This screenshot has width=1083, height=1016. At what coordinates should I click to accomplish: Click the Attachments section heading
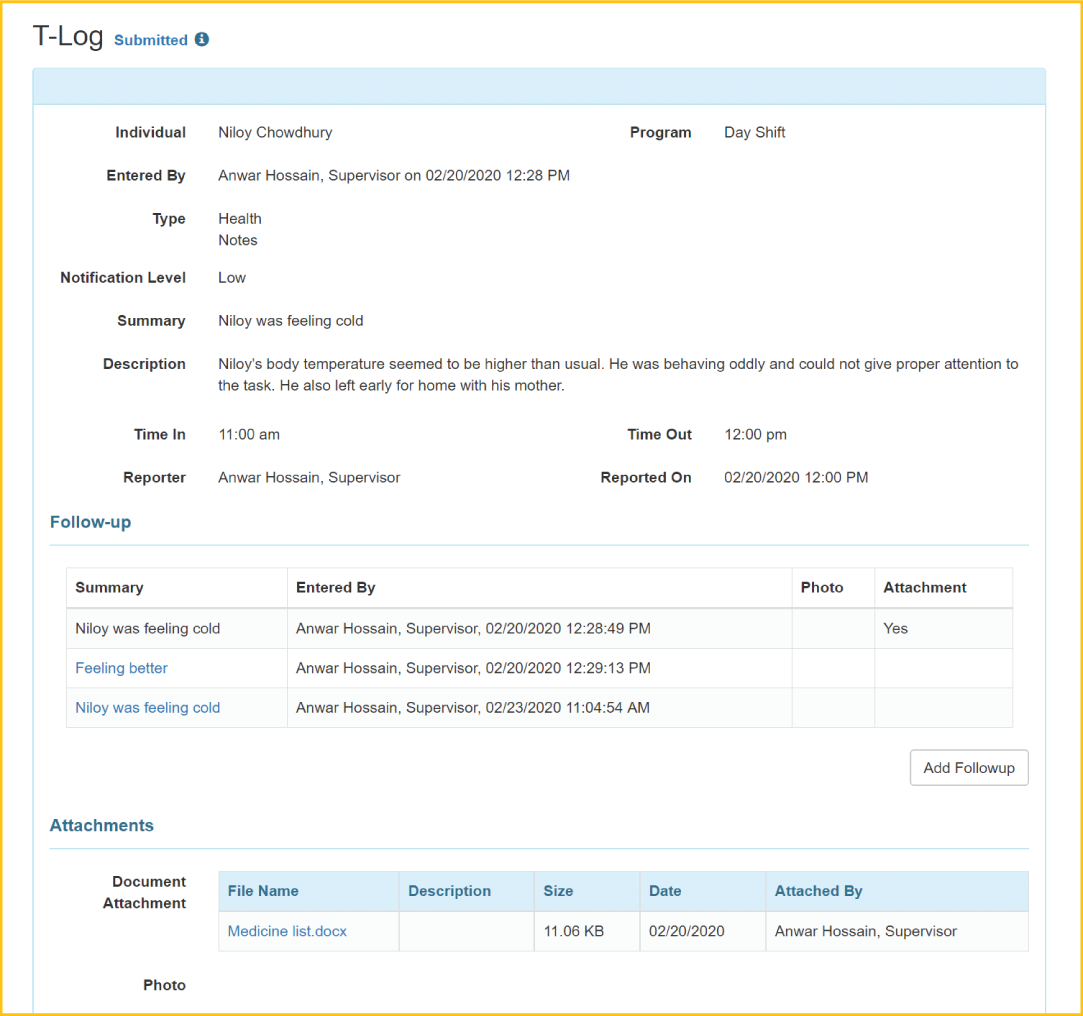(102, 825)
